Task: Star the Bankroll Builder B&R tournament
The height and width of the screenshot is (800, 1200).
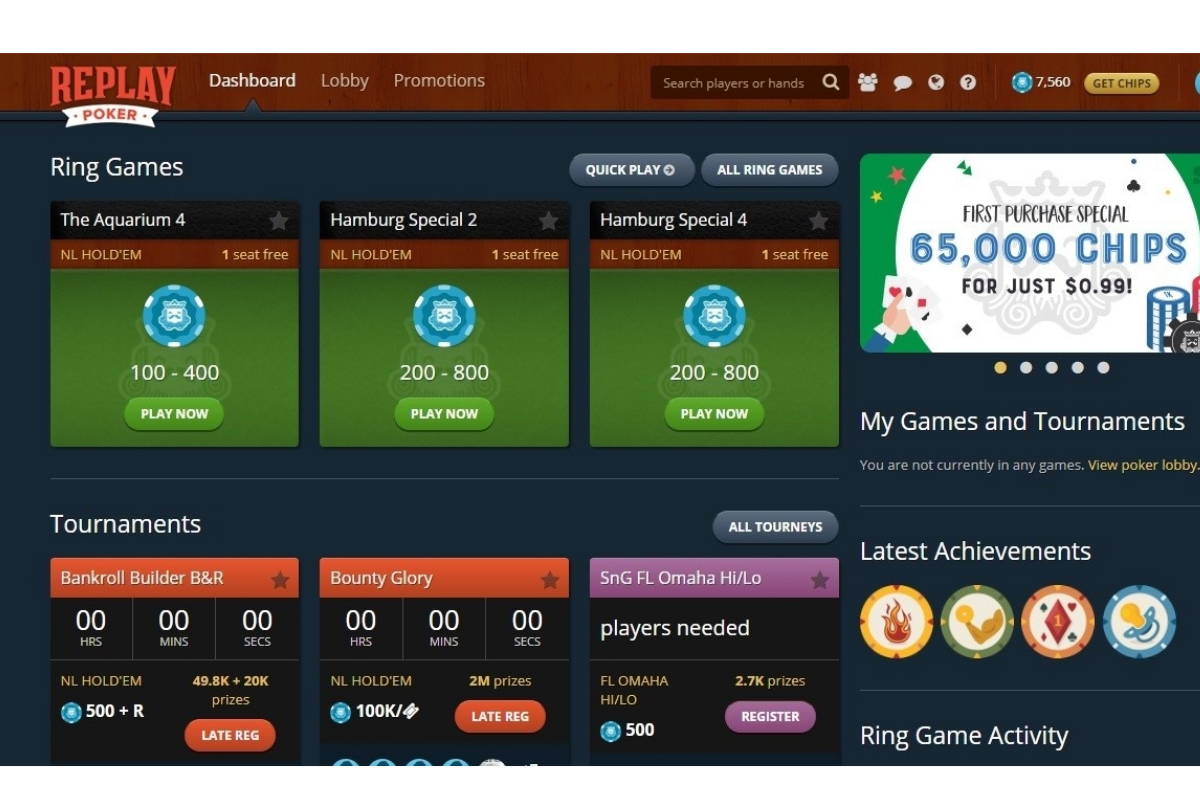Action: coord(280,579)
